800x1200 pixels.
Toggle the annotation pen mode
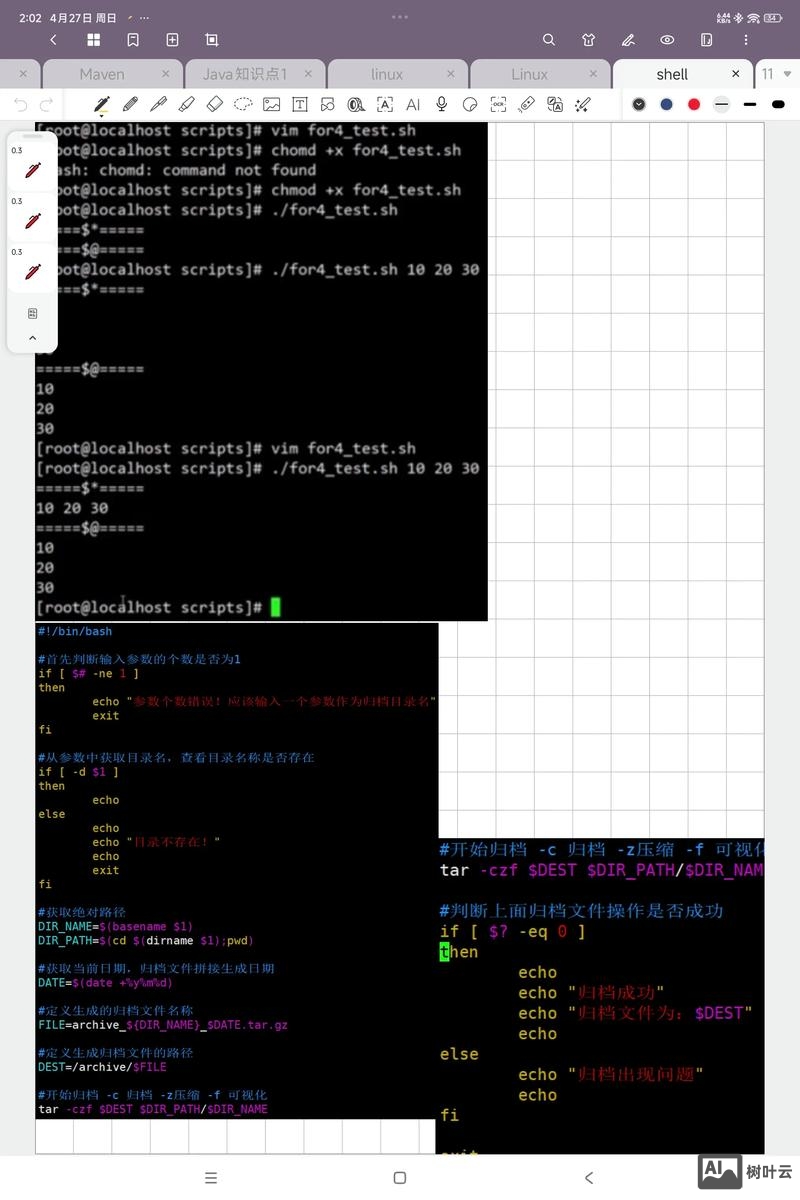[x=628, y=40]
